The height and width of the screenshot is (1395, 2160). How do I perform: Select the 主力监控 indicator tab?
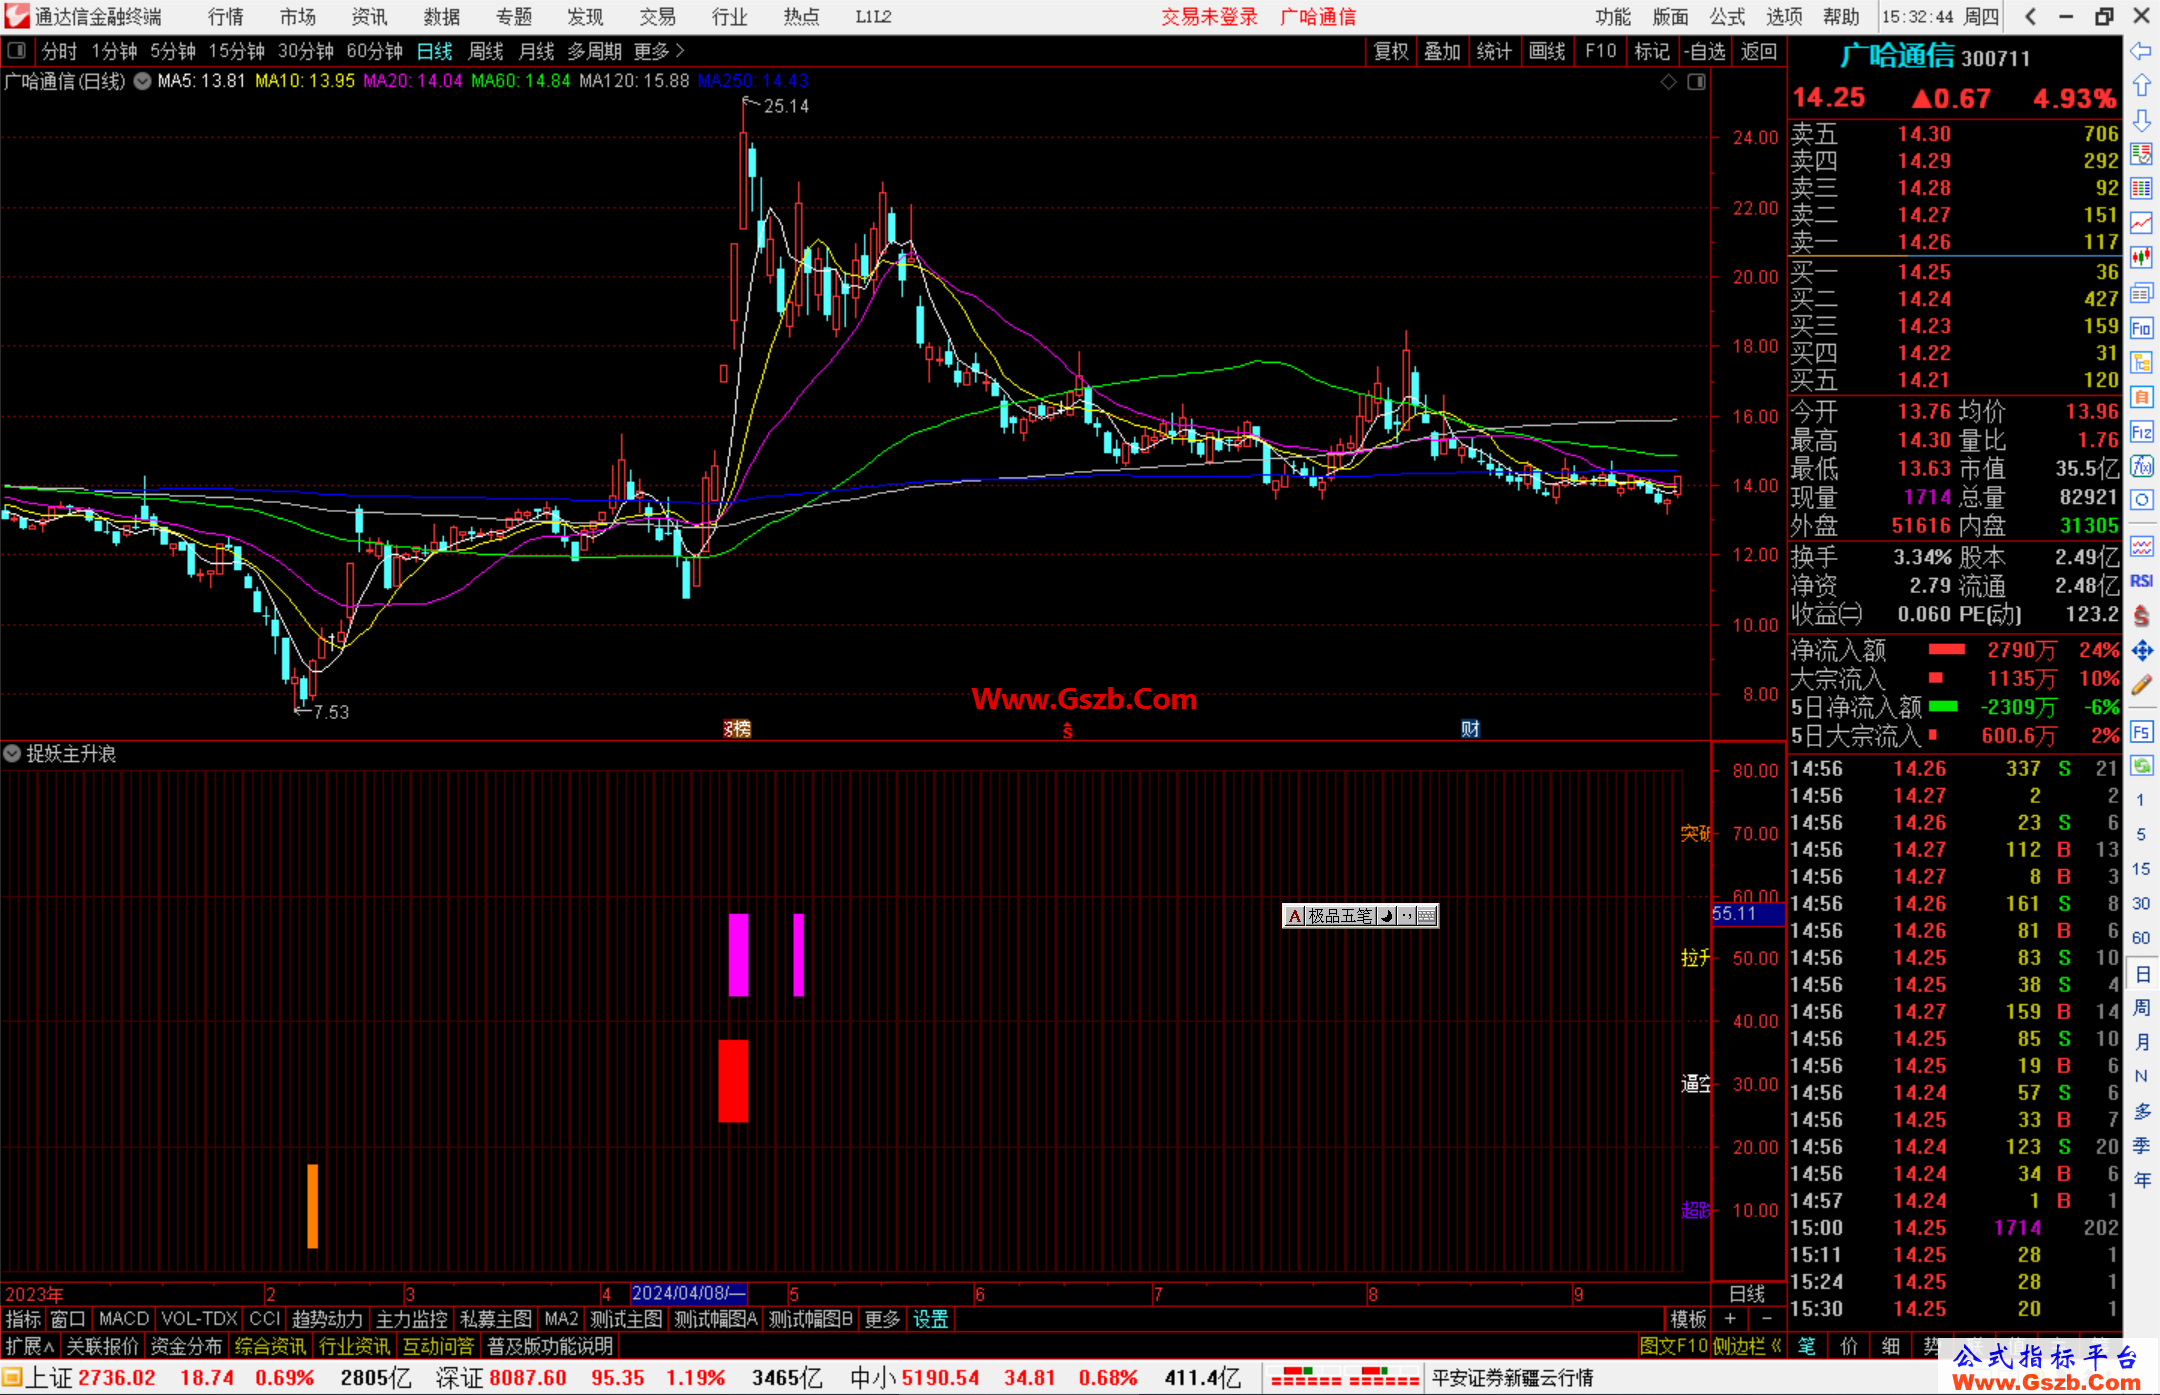[411, 1319]
